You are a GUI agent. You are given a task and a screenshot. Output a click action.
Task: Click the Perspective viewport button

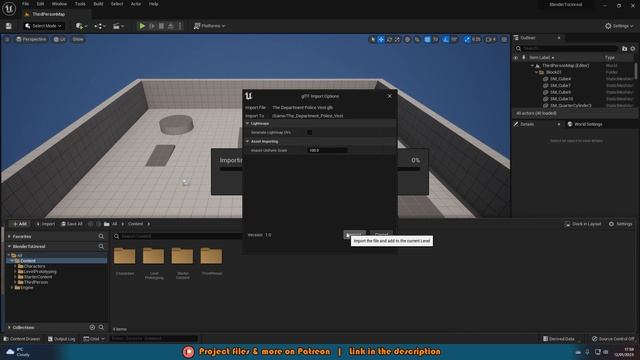pyautogui.click(x=31, y=39)
